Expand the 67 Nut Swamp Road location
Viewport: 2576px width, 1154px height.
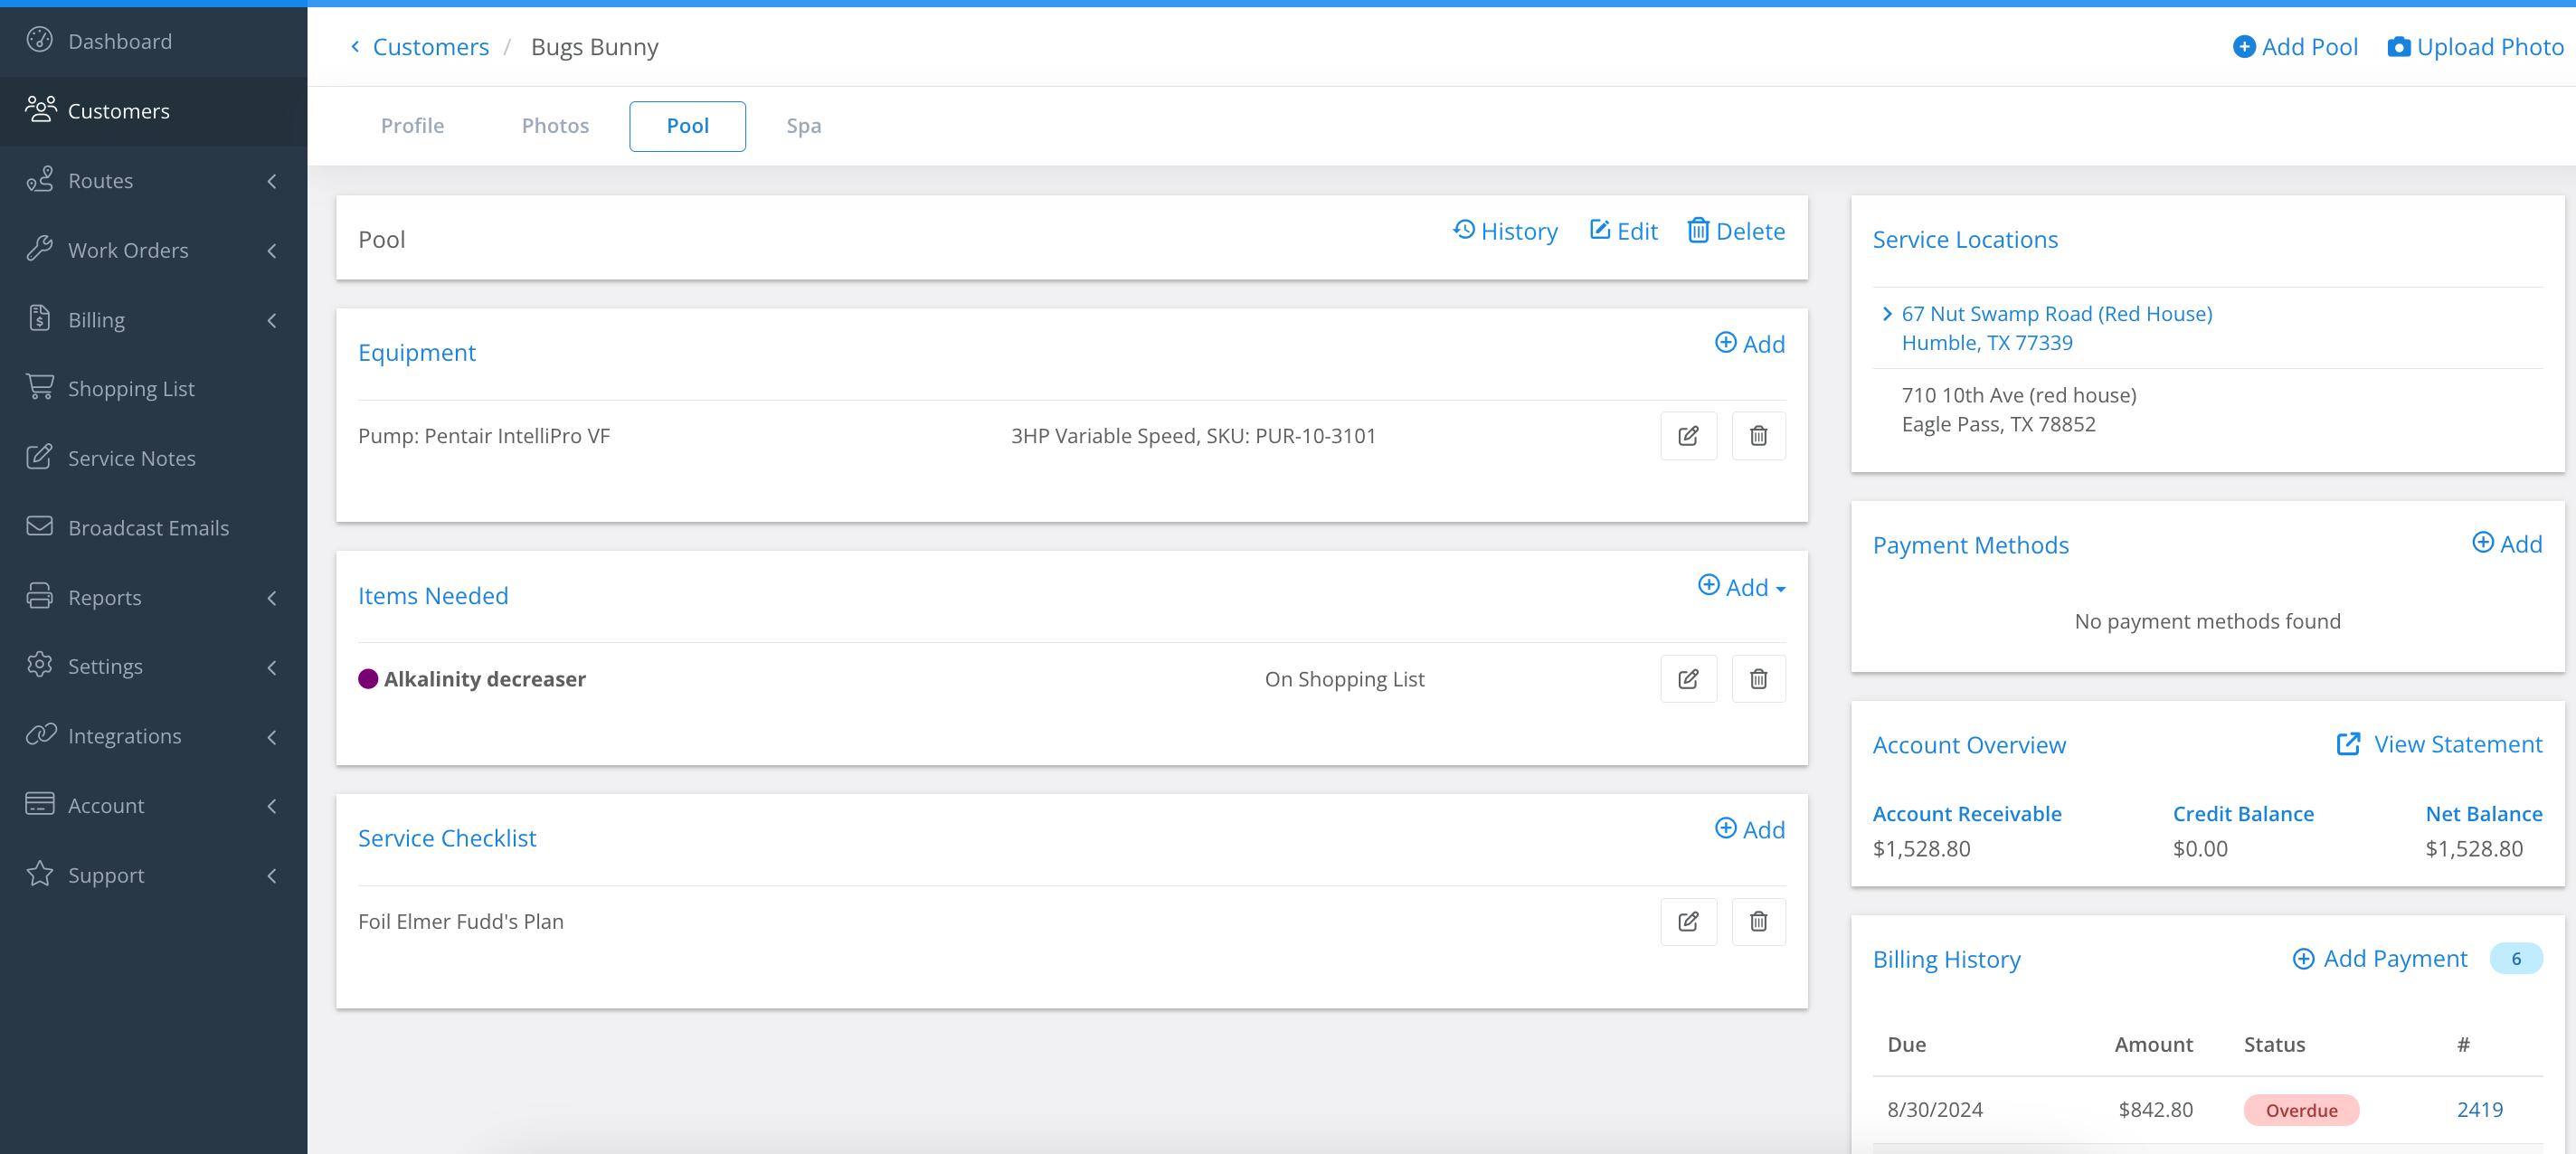point(1887,314)
